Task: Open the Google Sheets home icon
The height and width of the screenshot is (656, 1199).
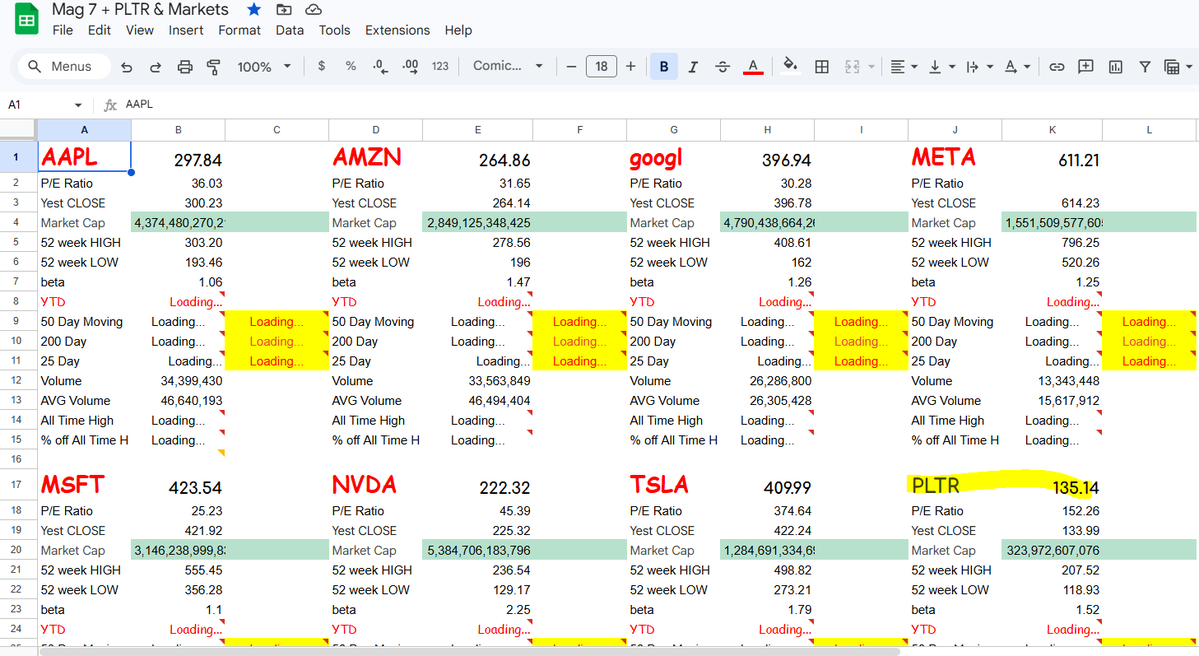Action: 27,19
